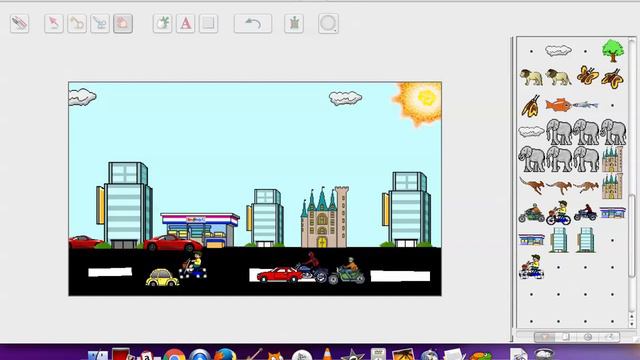Select the gas station beside the buildings in library

tap(531, 240)
